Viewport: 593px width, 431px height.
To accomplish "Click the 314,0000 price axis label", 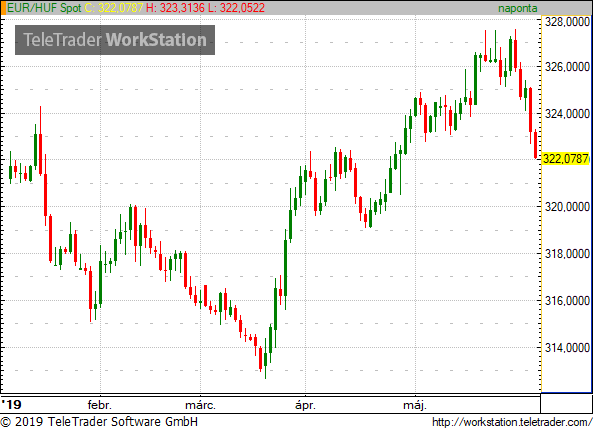I will [x=567, y=347].
